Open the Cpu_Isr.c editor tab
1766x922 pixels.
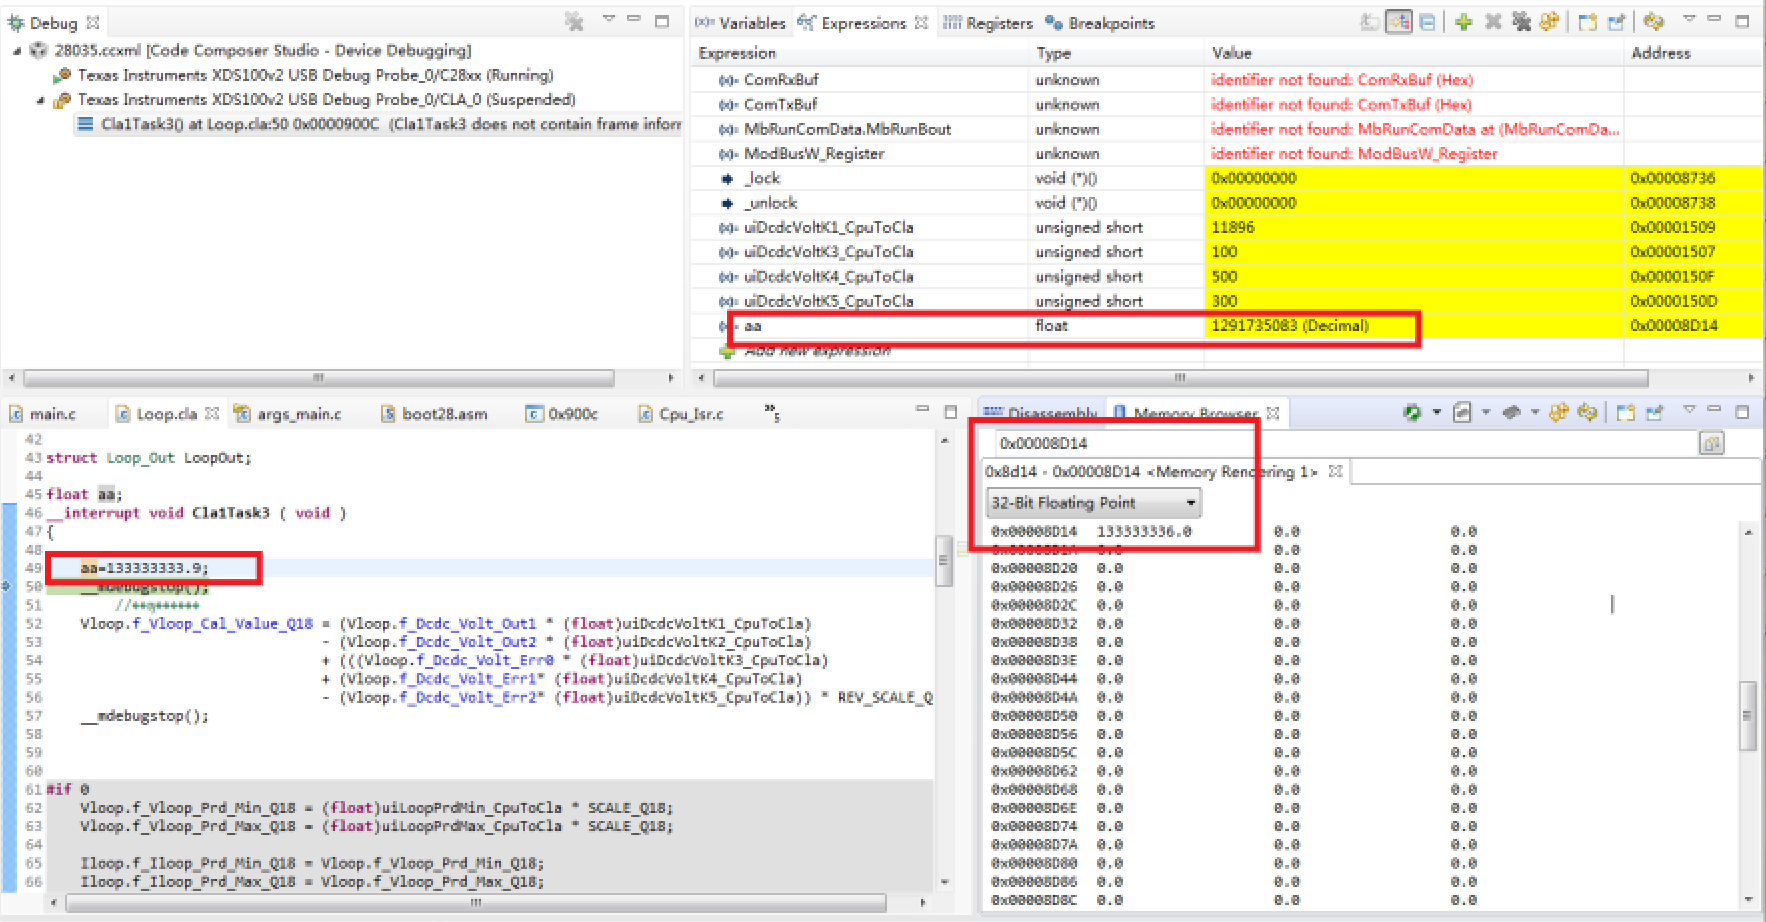681,414
